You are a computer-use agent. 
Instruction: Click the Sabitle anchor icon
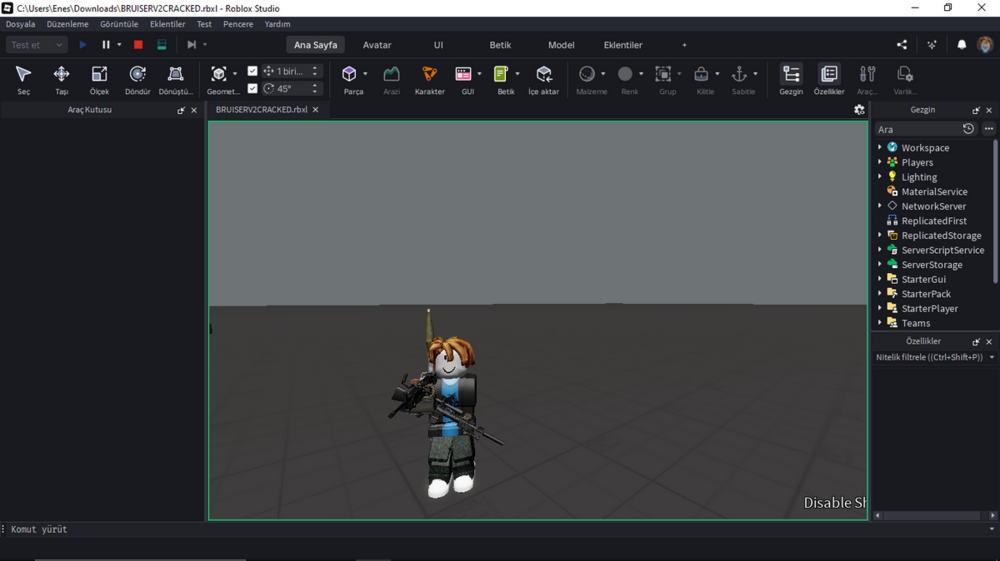click(x=739, y=74)
